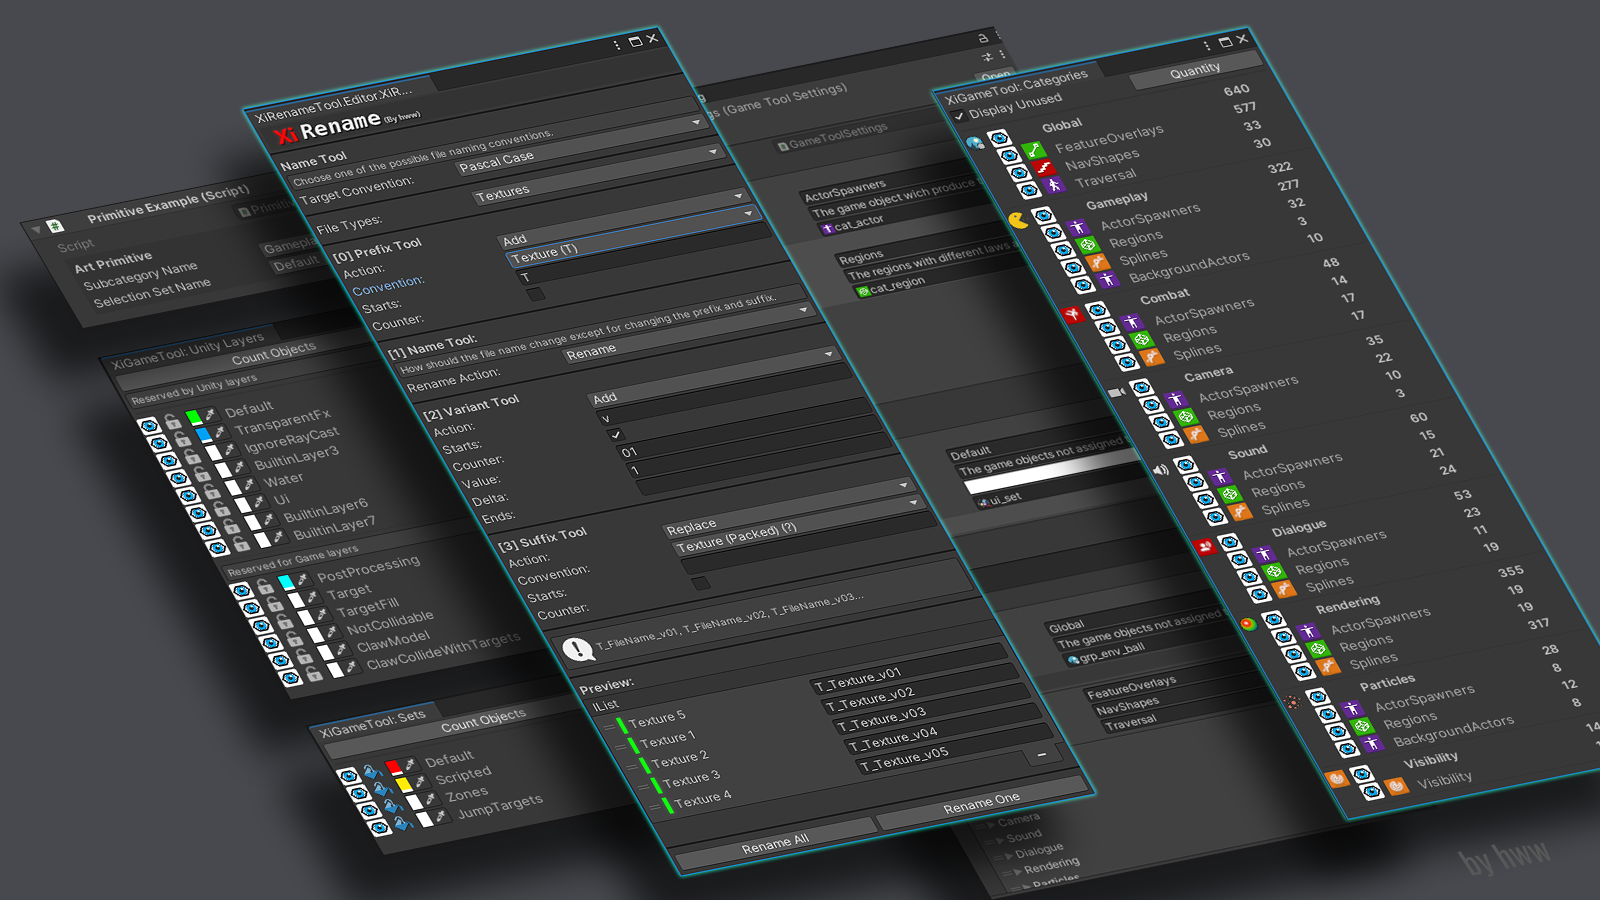This screenshot has height=900, width=1600.
Task: Click purple ActorSpawners icon under Camera
Action: pos(1174,400)
